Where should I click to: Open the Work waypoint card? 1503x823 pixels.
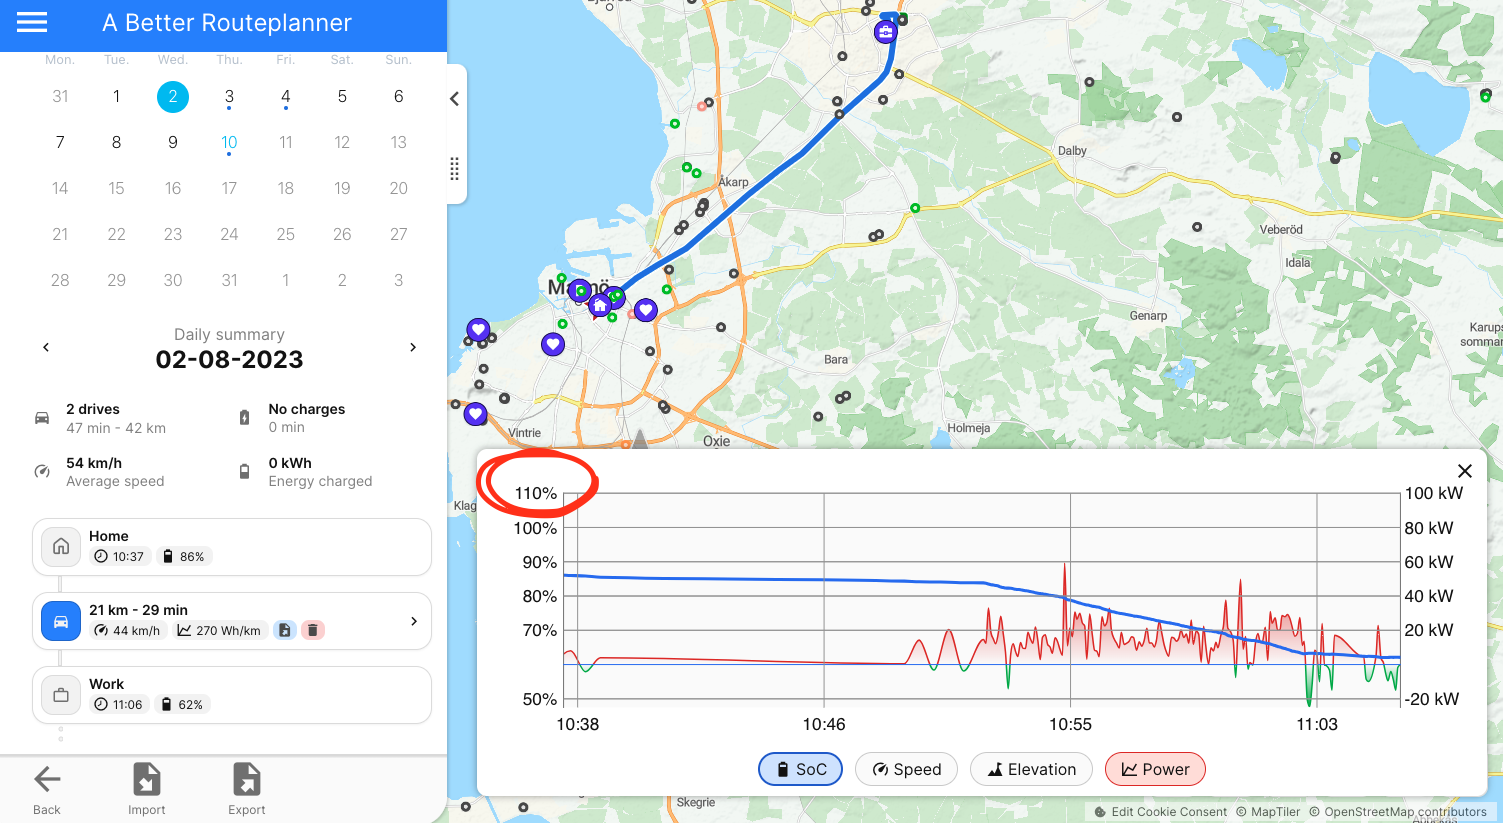tap(231, 694)
